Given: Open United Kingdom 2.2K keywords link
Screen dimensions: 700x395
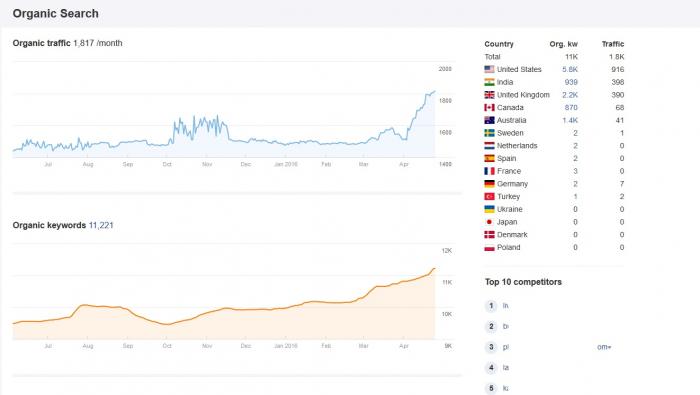Looking at the screenshot, I should [x=570, y=95].
